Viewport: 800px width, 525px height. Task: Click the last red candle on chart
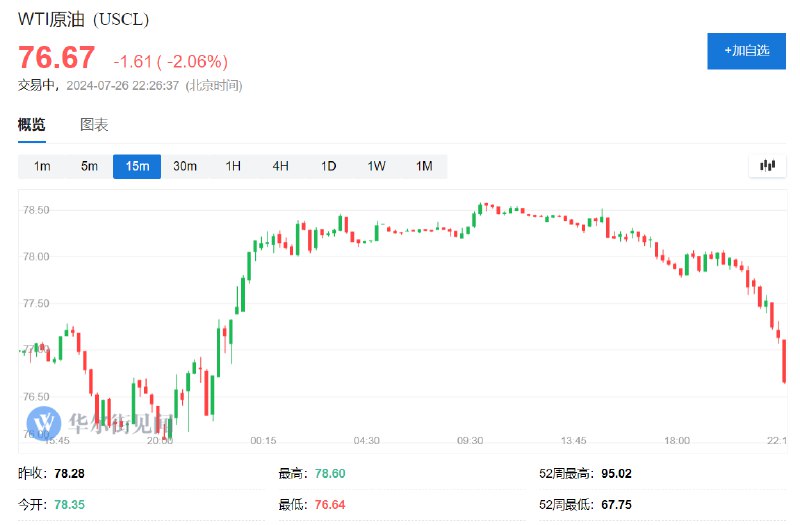pyautogui.click(x=784, y=361)
